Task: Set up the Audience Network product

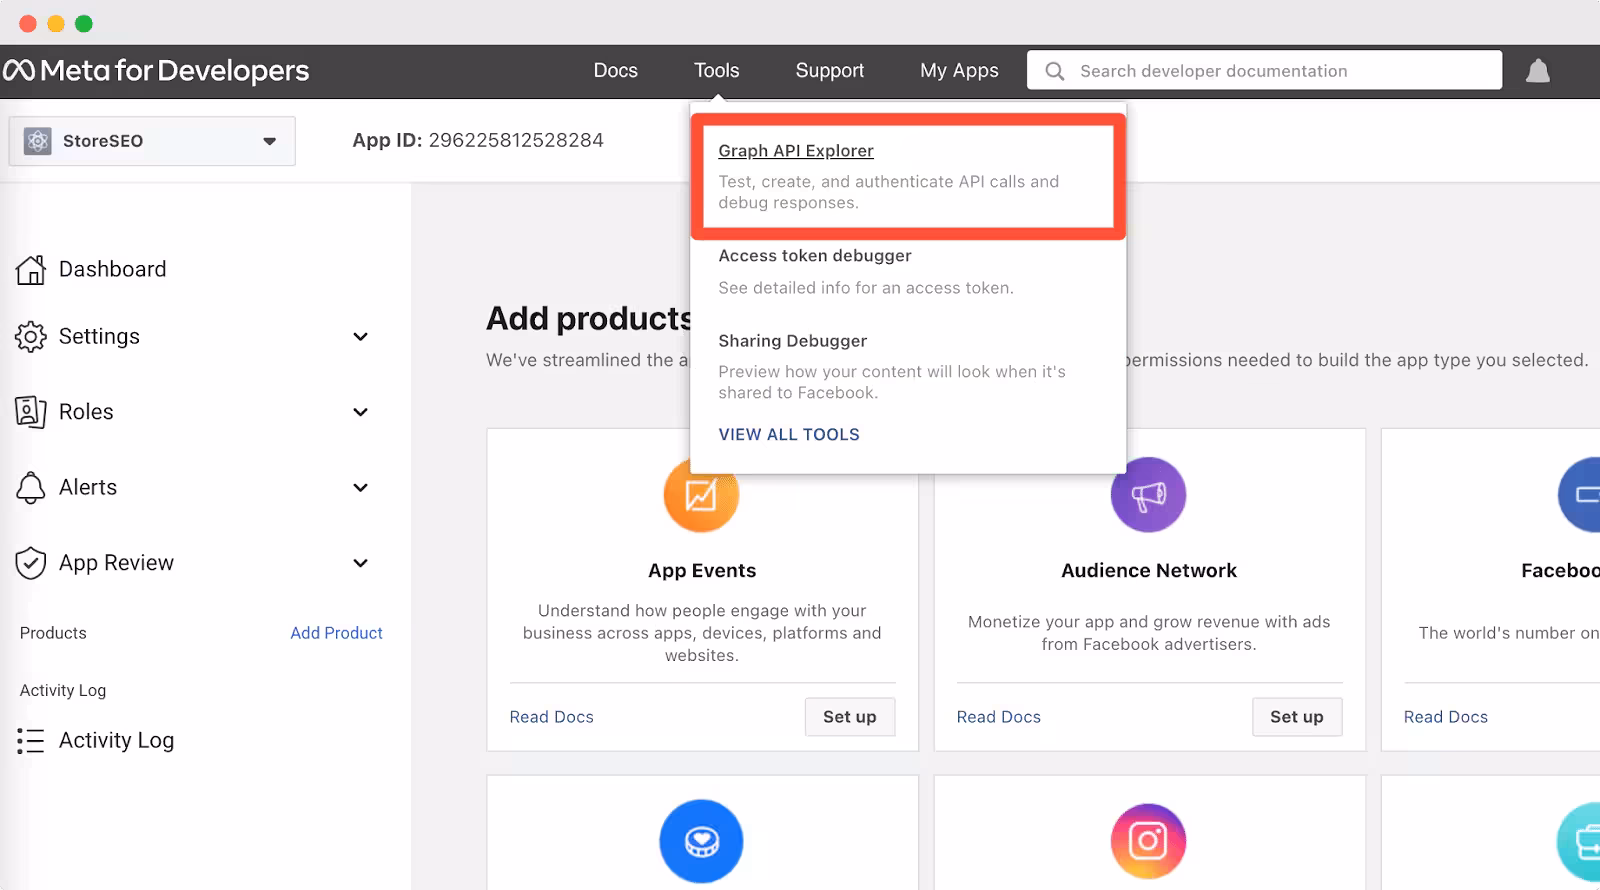Action: click(x=1297, y=717)
